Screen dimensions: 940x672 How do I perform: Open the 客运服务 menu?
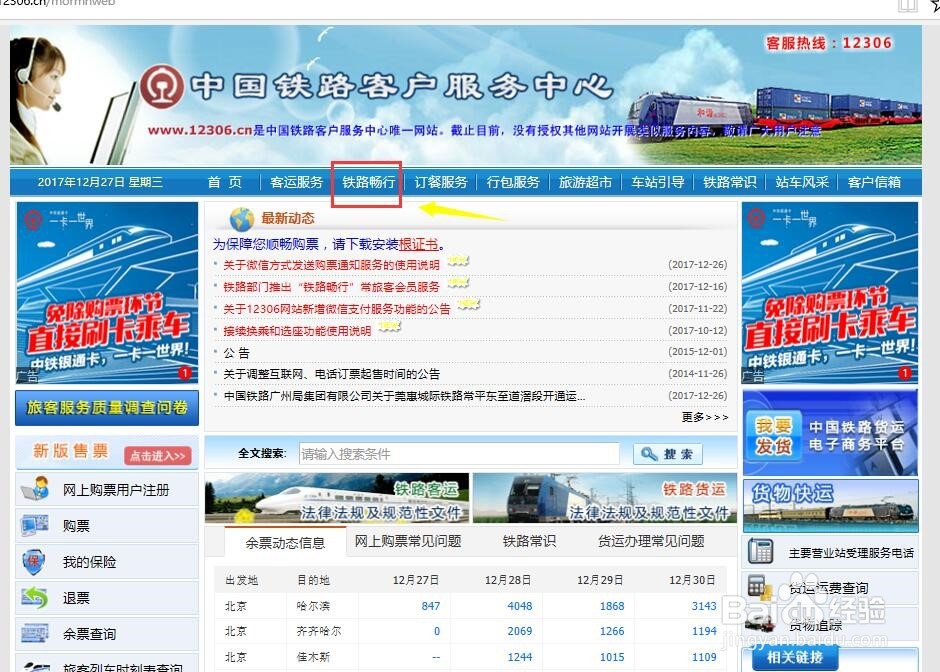coord(296,182)
